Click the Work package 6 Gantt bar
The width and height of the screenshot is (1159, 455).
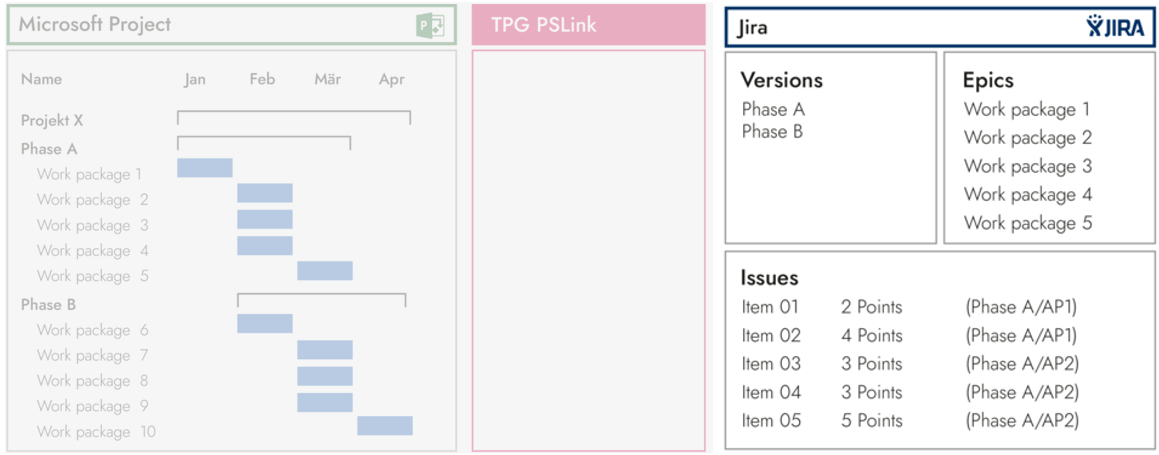[x=265, y=324]
